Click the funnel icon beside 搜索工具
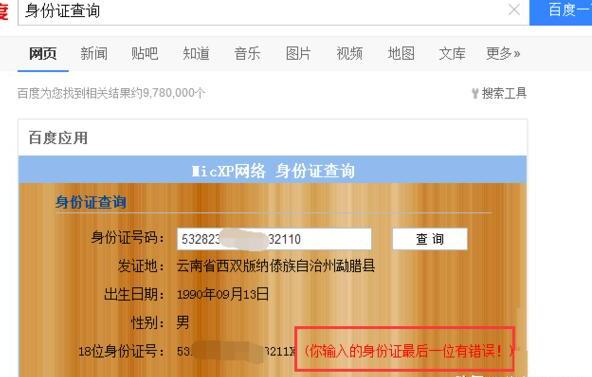This screenshot has width=592, height=377. pyautogui.click(x=475, y=94)
